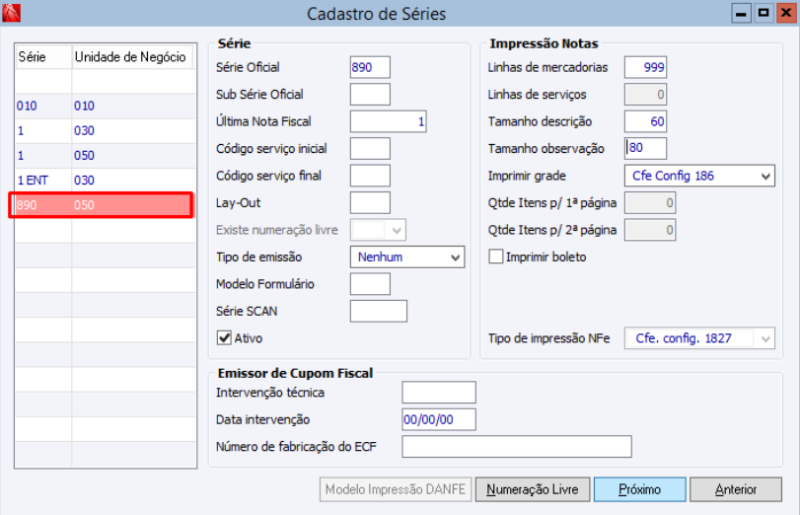Screen dimensions: 800x515
Task: Maximize the Cadastro de Séries window
Action: pyautogui.click(x=763, y=13)
